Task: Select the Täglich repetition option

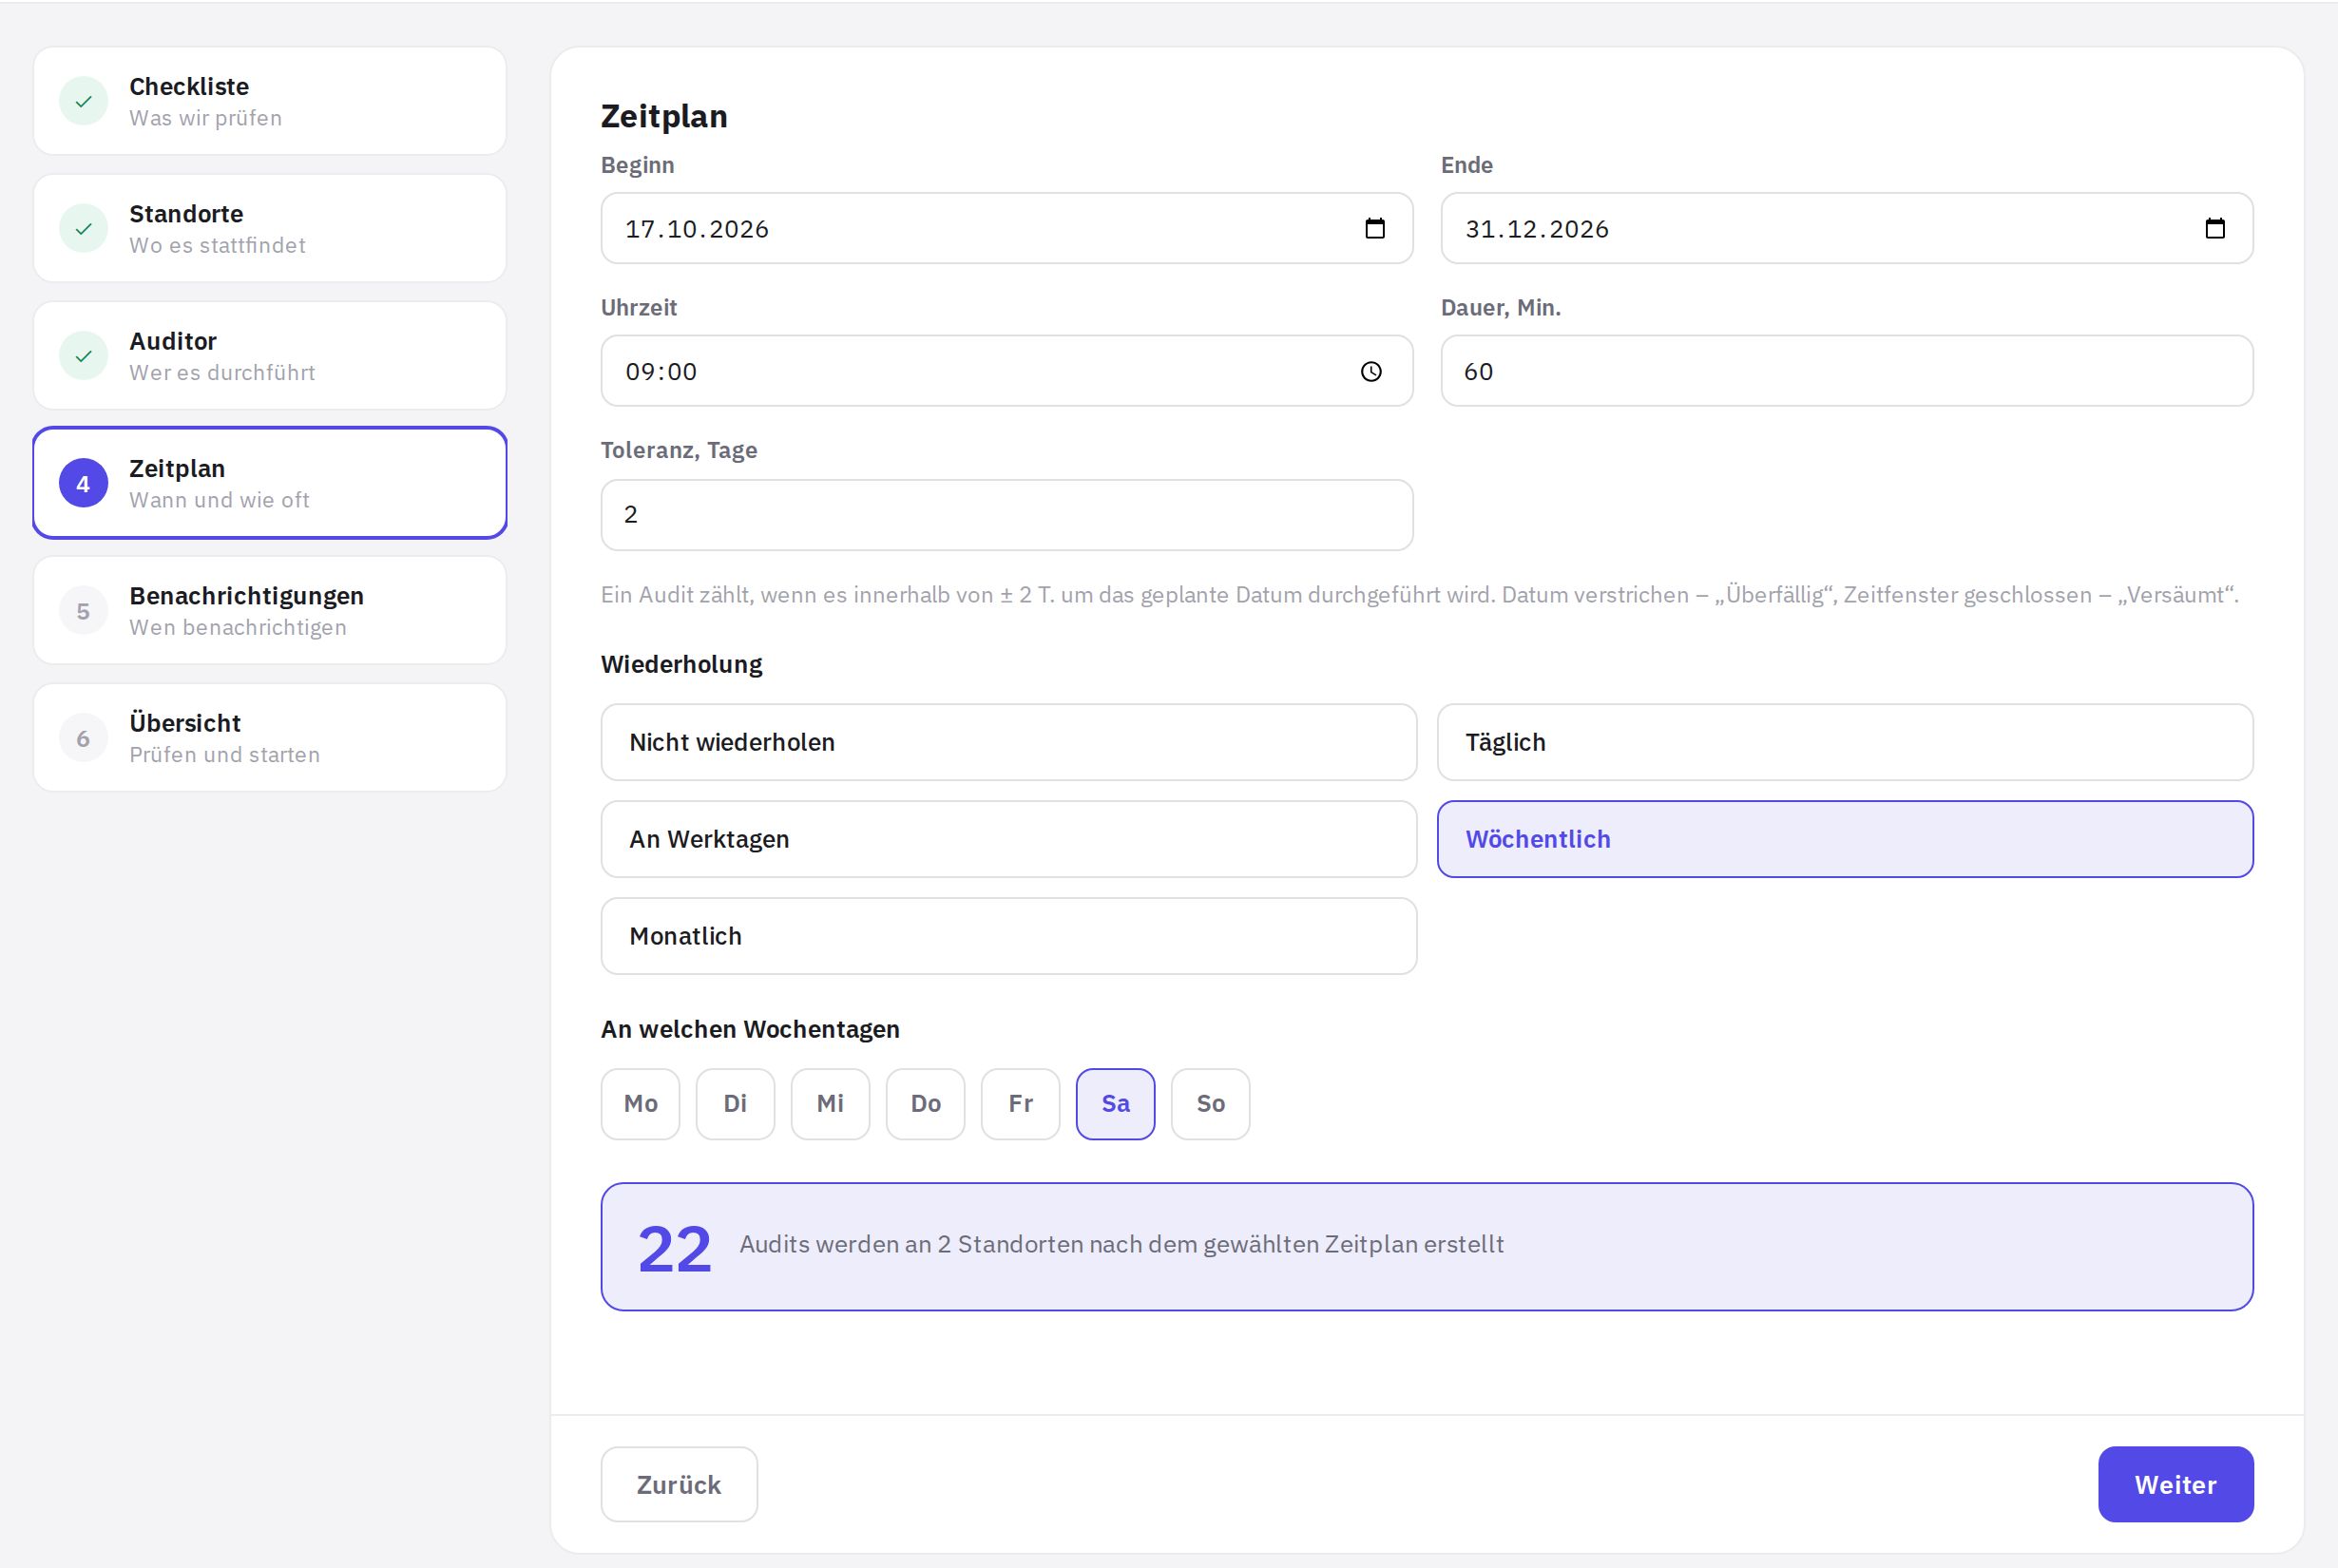Action: point(1845,742)
